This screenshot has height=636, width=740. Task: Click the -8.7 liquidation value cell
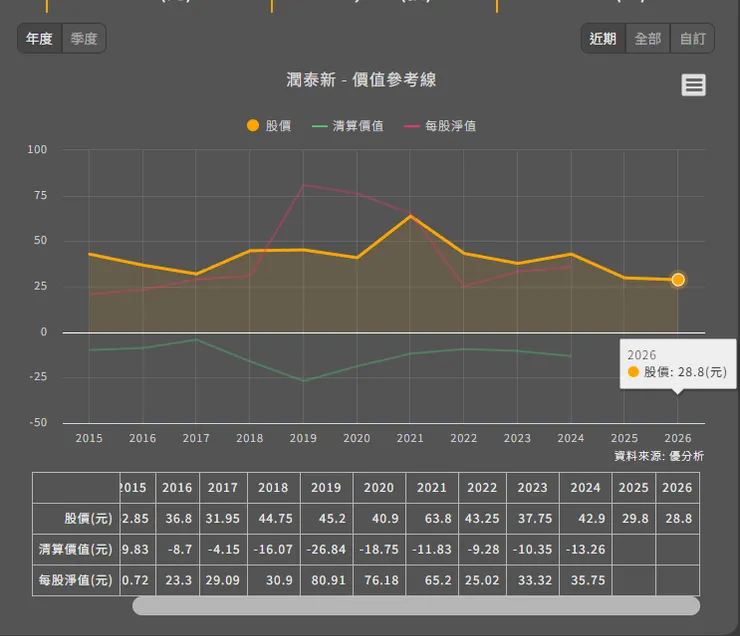tap(177, 549)
